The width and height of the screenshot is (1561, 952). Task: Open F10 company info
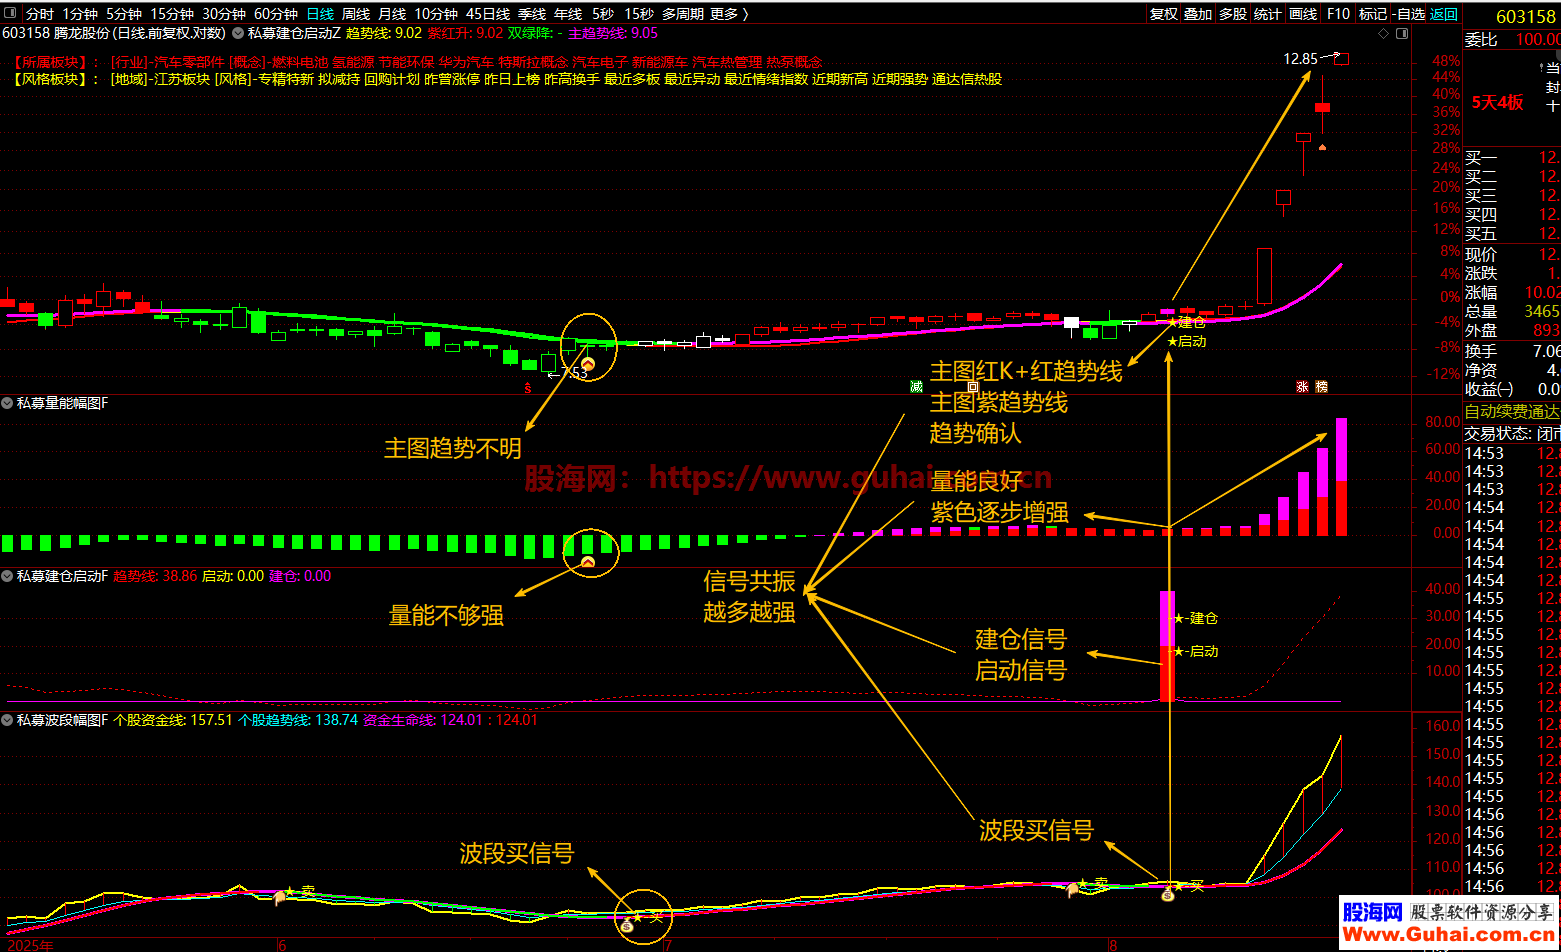1338,14
